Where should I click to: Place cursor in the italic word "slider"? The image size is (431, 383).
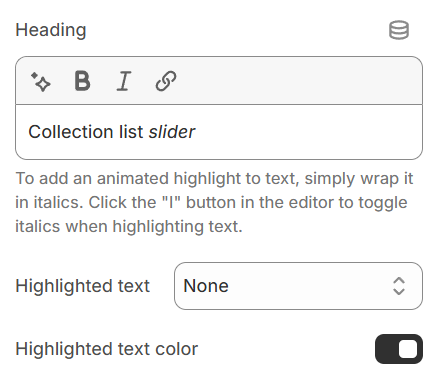pos(172,132)
